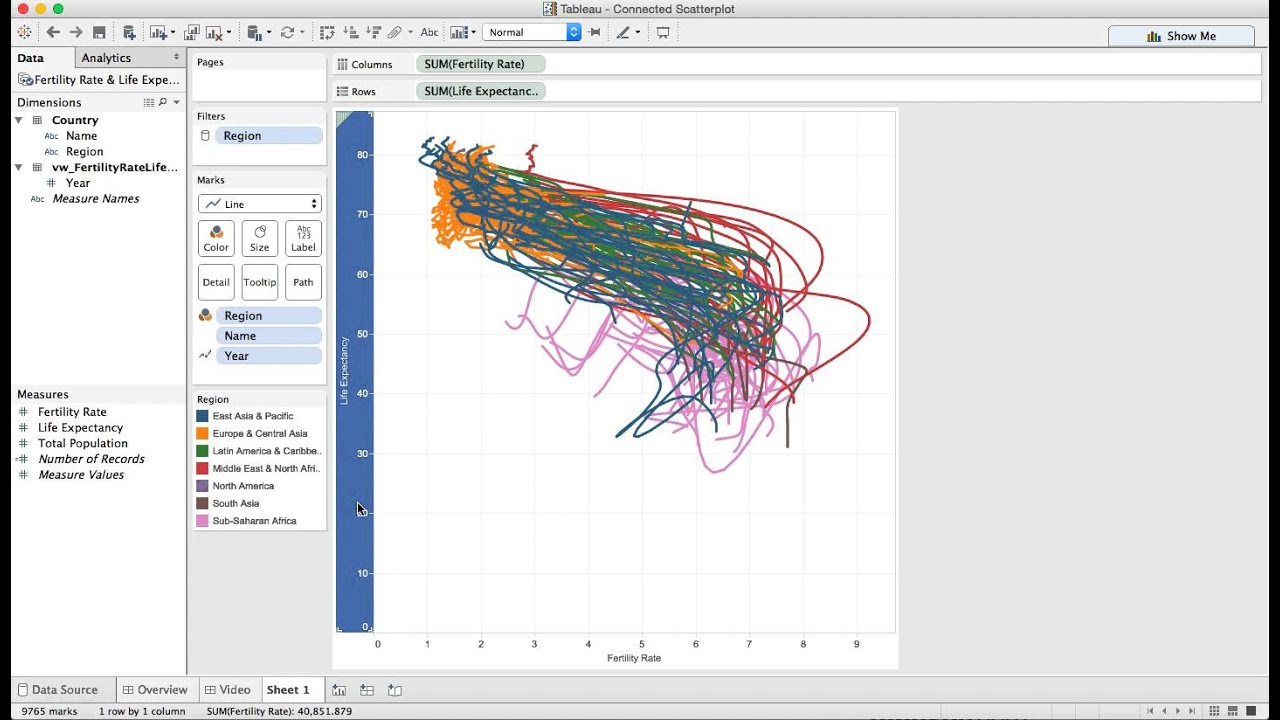Switch to the Overview sheet tab
Screen dimensions: 1280x720
click(x=155, y=690)
